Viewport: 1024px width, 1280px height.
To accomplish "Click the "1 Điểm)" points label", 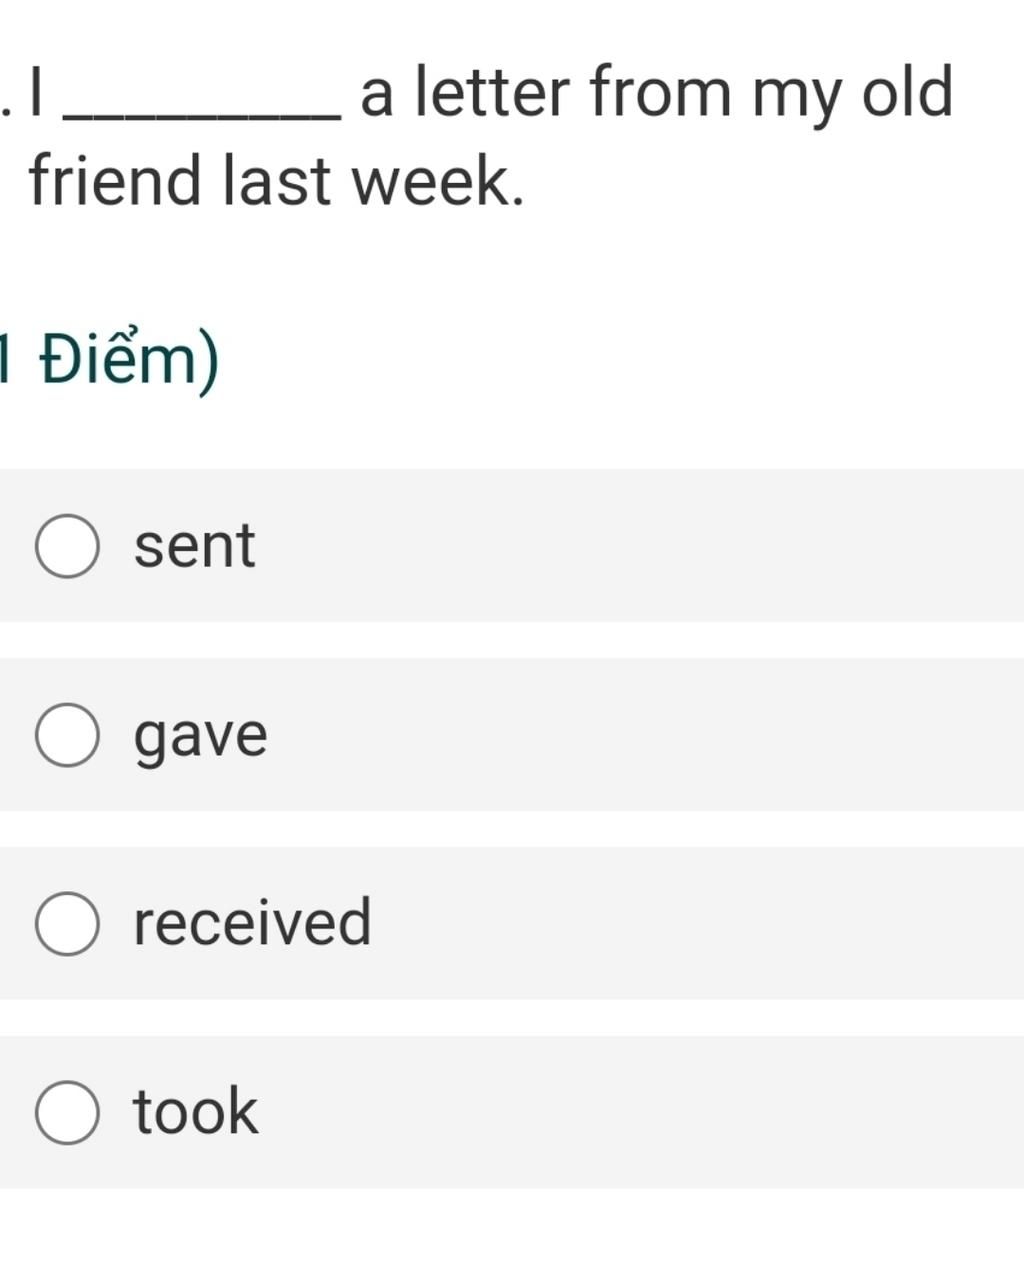I will click(108, 360).
